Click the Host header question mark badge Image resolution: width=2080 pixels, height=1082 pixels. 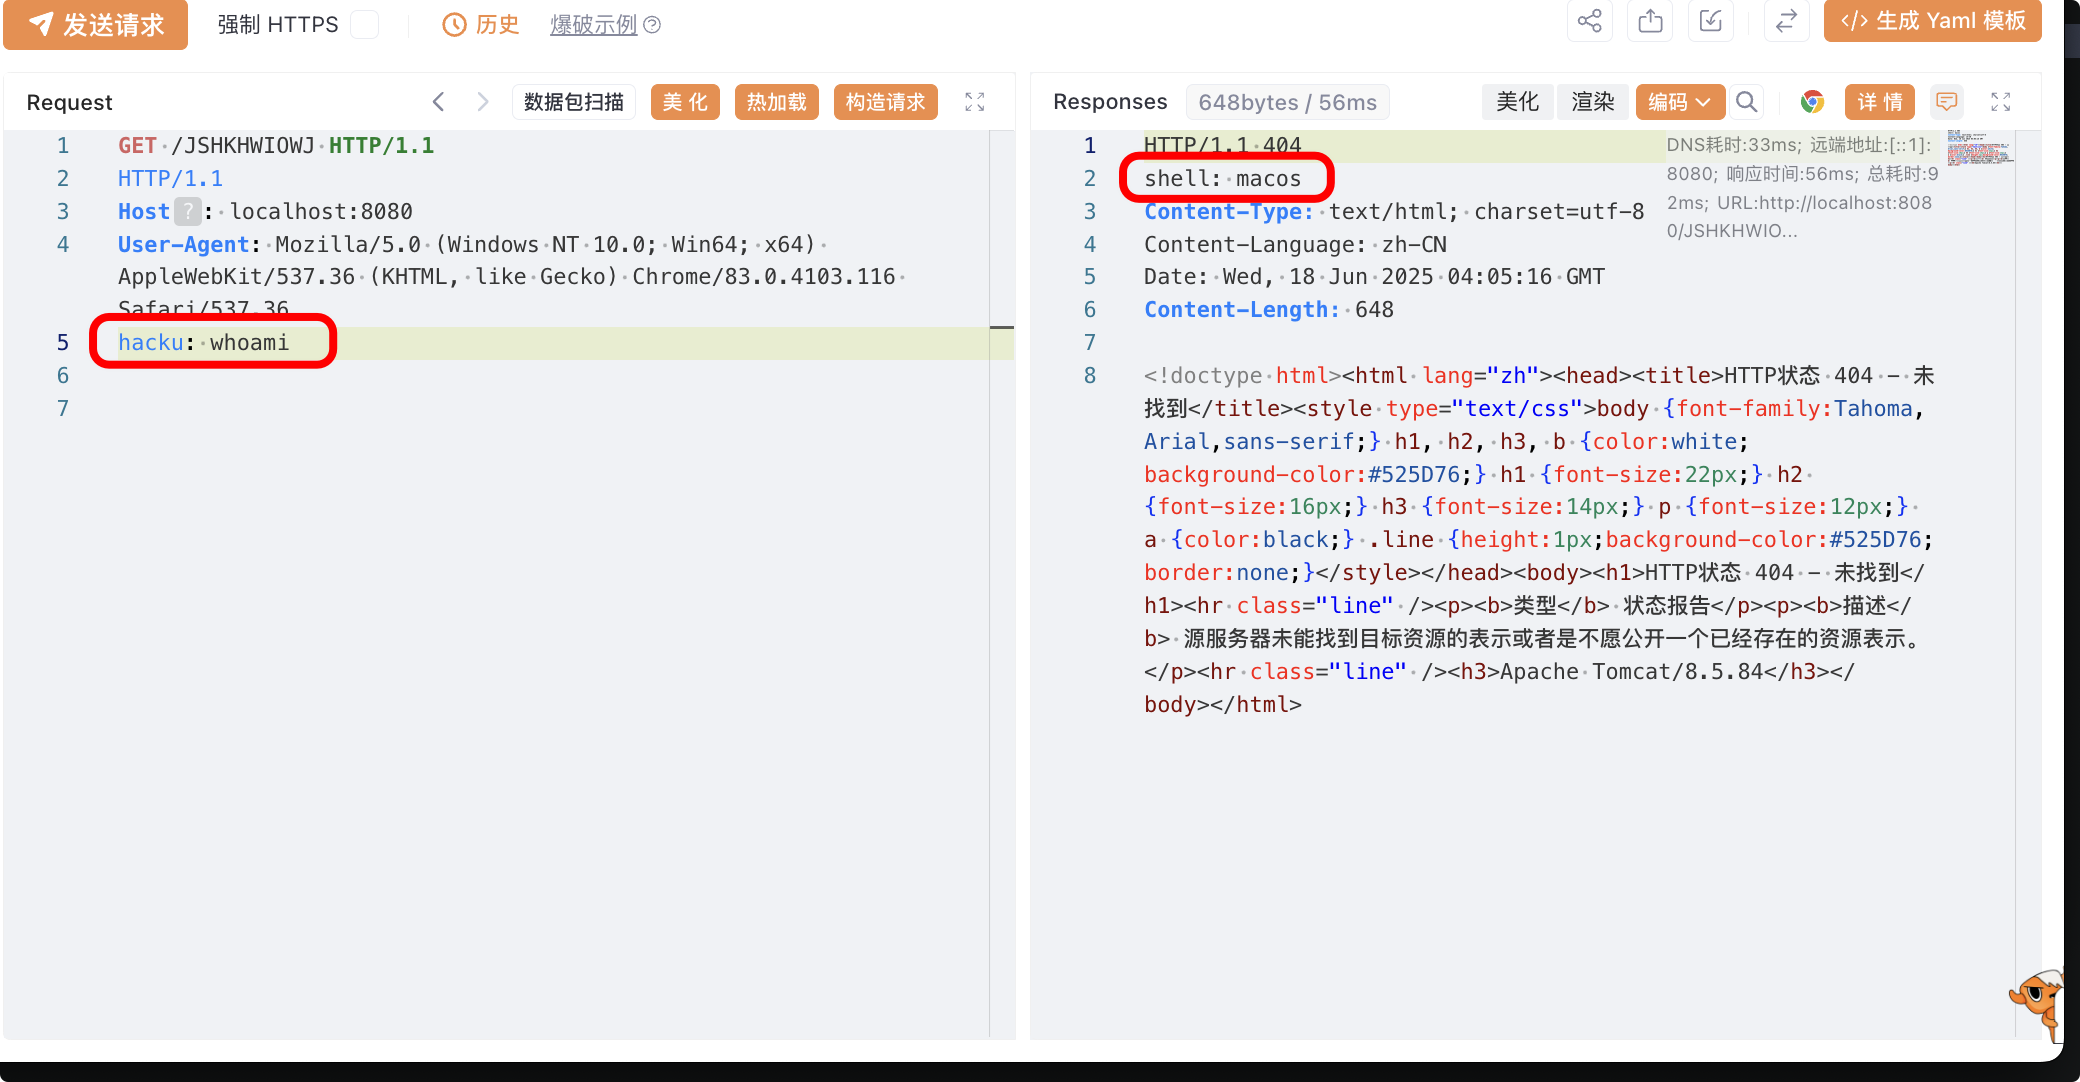(187, 212)
